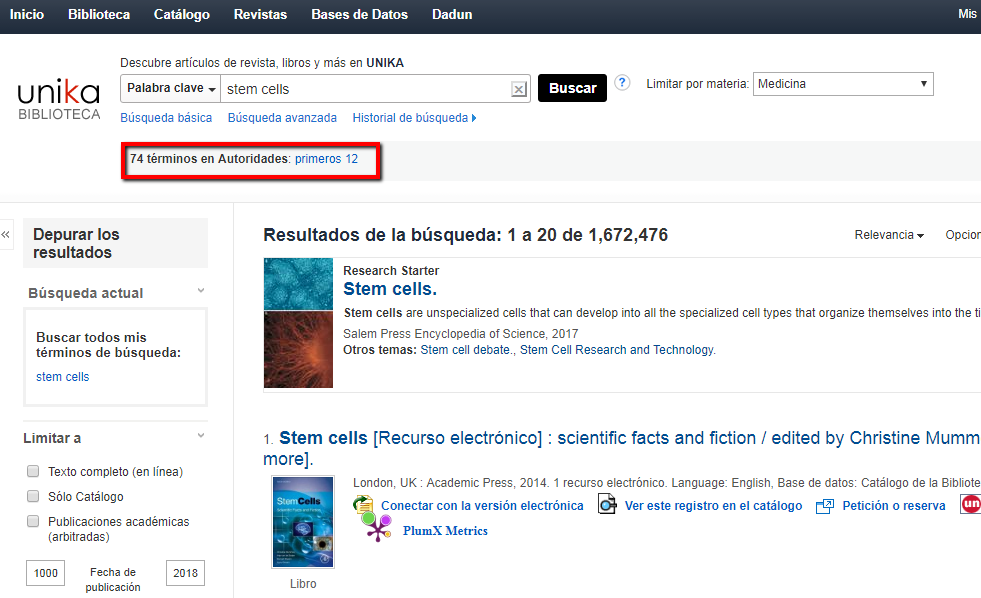Collapse the sidebar with double-arrow icon
Viewport: 981px width, 598px height.
coord(6,235)
